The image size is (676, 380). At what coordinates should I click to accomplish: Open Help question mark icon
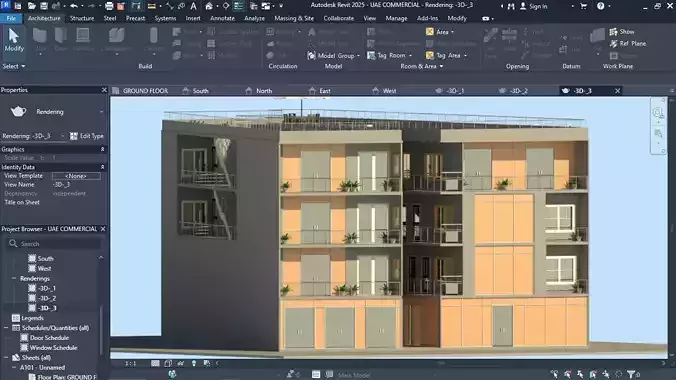601,6
